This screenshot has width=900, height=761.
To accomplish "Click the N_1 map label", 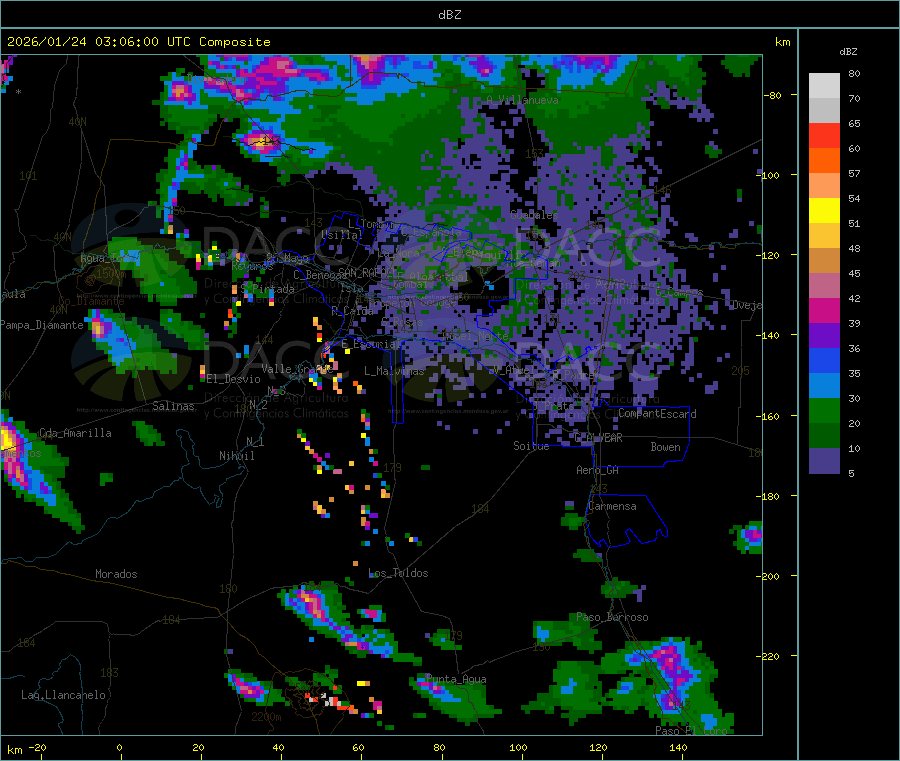I will click(255, 441).
